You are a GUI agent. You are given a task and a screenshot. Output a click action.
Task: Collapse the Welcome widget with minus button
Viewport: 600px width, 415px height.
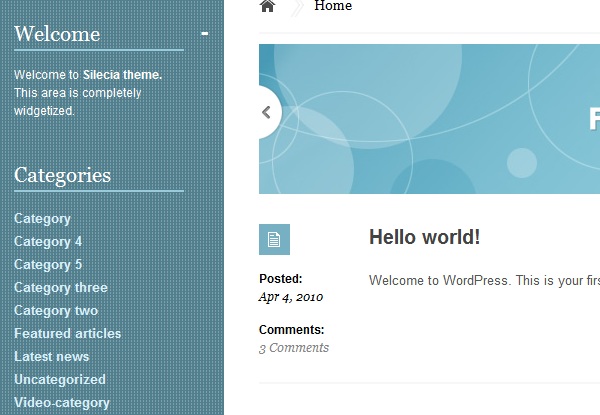coord(205,34)
